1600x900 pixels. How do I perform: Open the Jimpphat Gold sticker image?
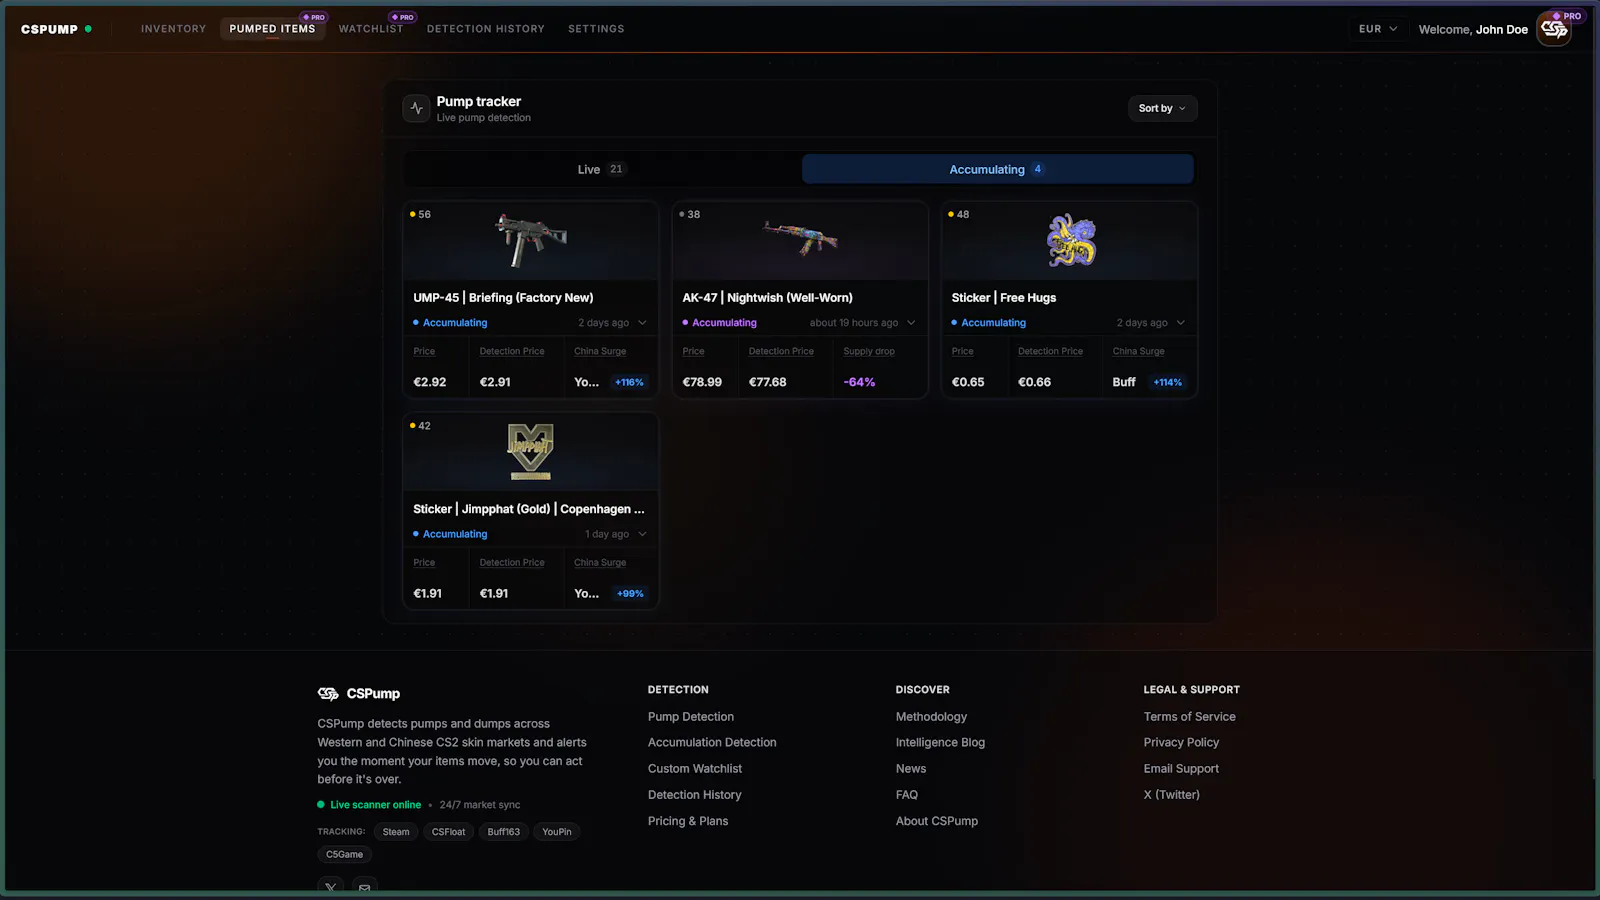[530, 451]
